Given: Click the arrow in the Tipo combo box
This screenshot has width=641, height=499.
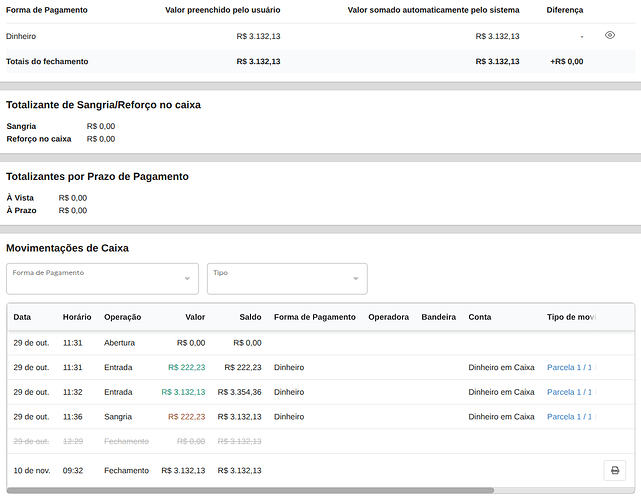Looking at the screenshot, I should click(x=355, y=279).
